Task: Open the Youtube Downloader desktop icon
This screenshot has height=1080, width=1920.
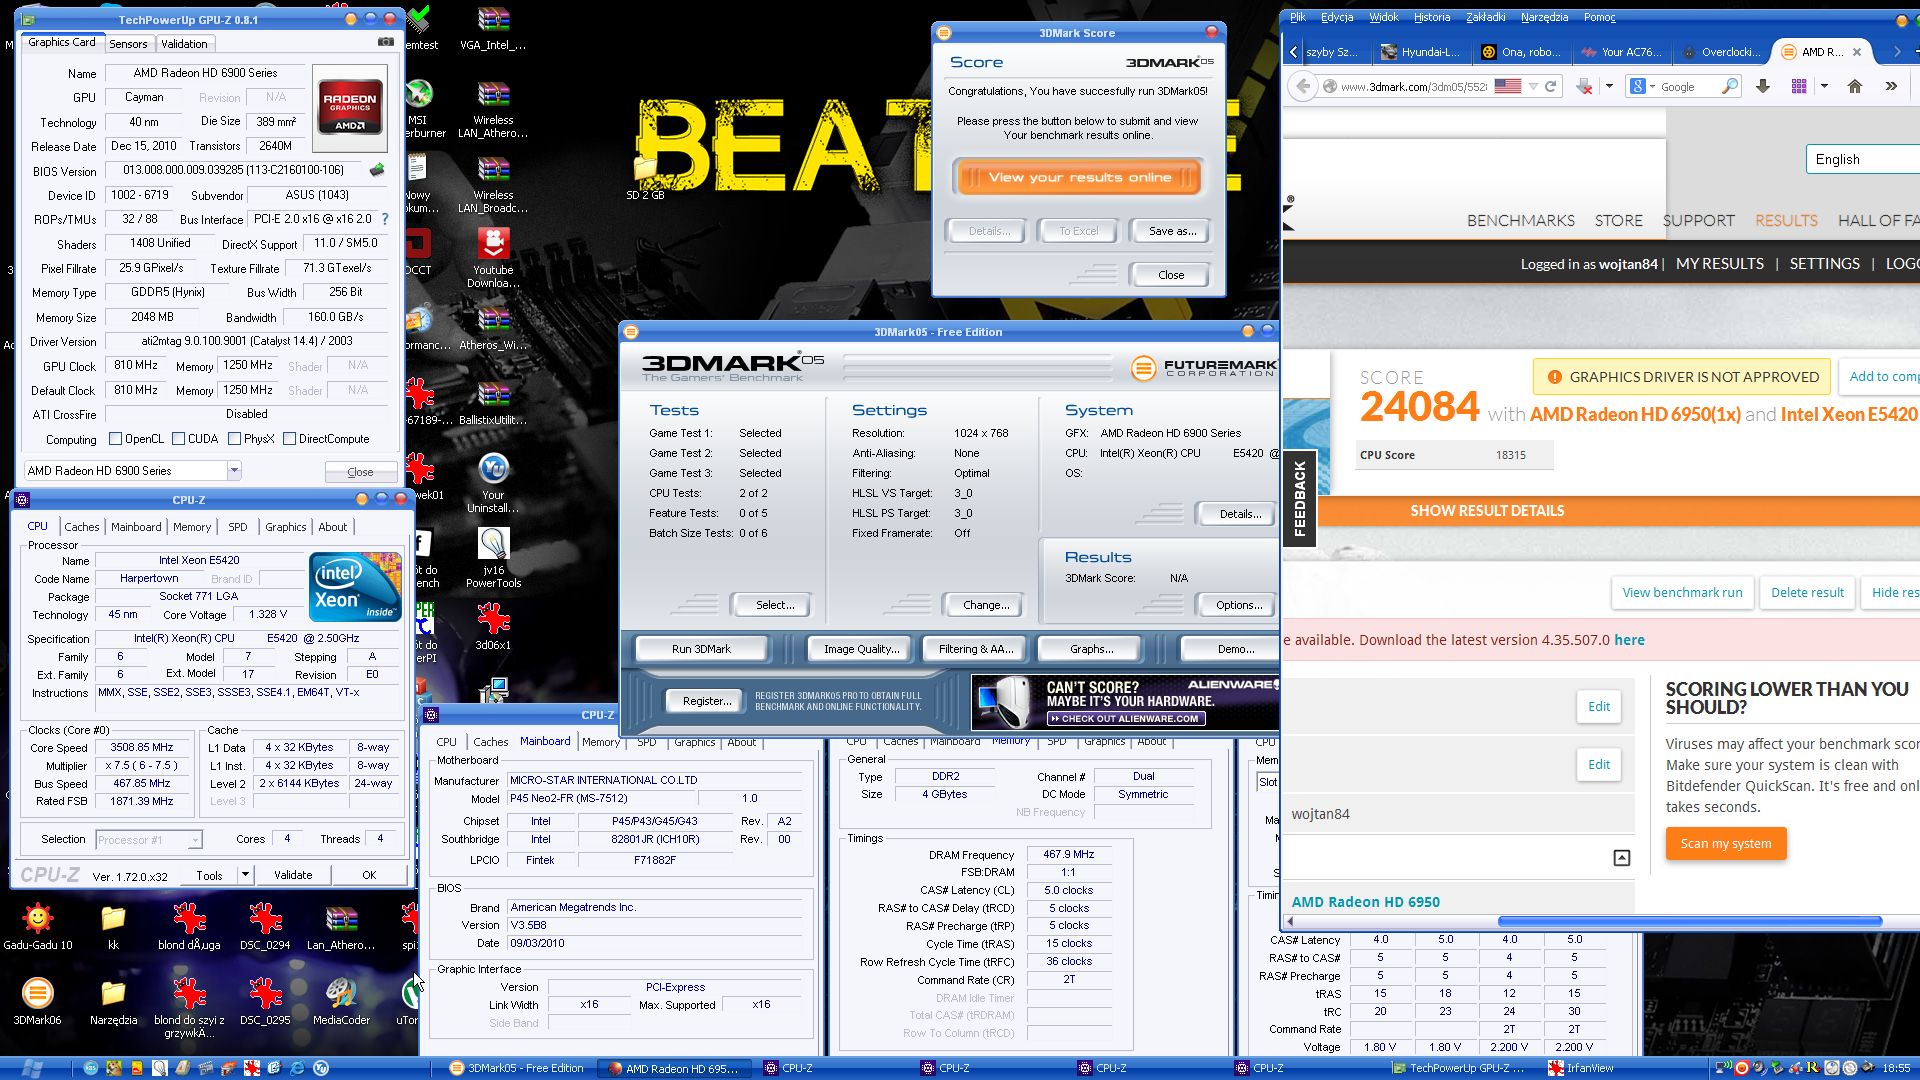Action: 493,257
